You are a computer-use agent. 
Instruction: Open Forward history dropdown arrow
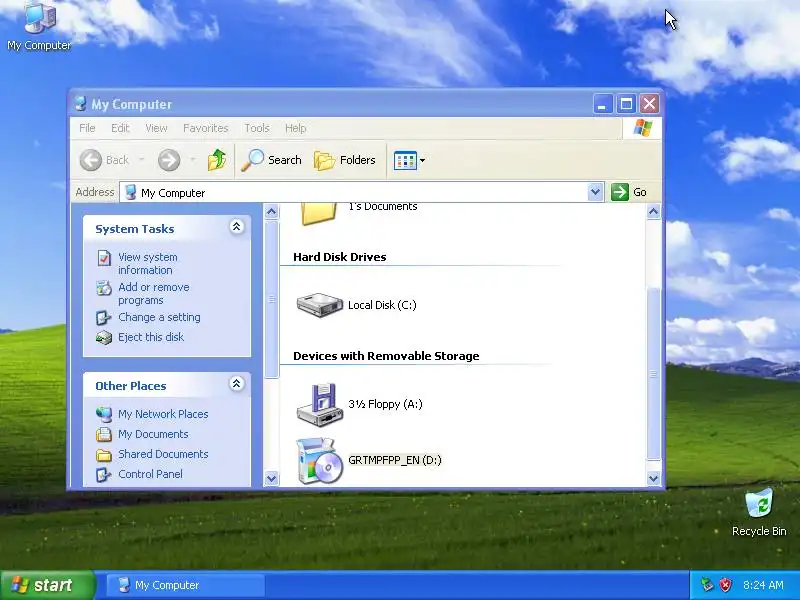[x=193, y=160]
